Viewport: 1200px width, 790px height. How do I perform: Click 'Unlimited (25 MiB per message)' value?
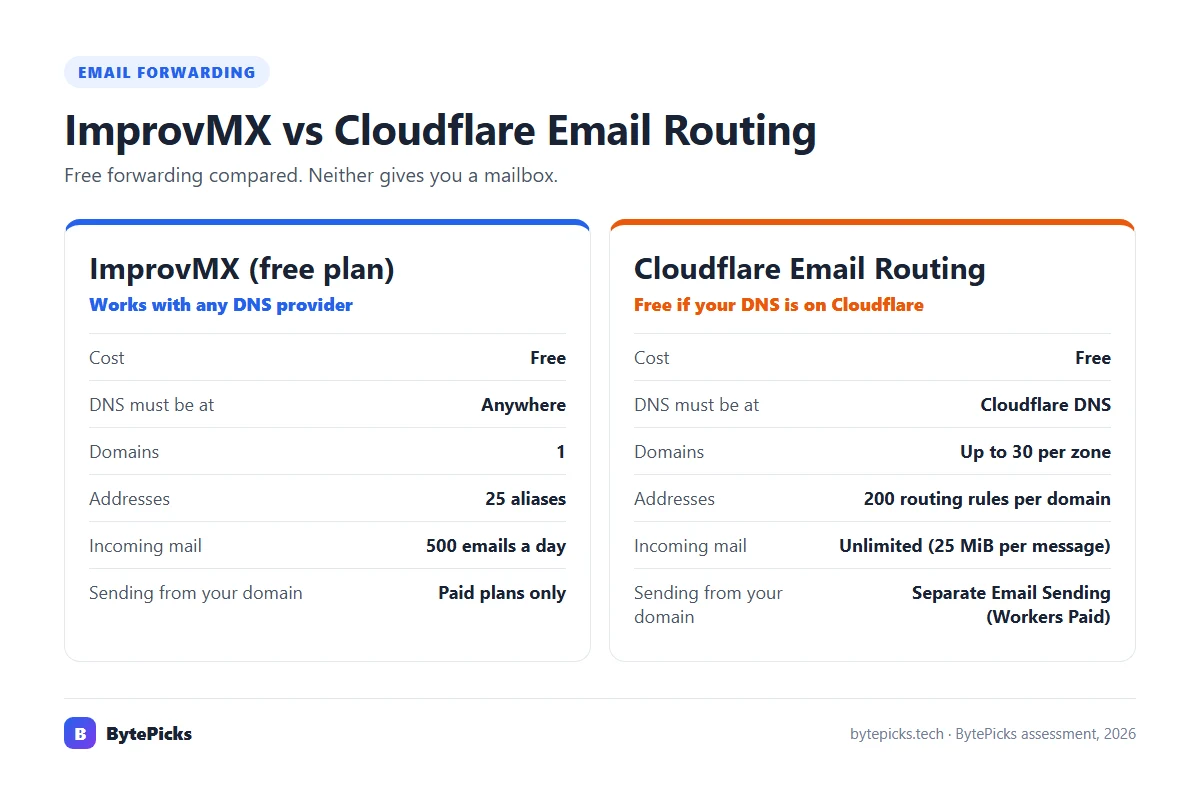pyautogui.click(x=975, y=546)
